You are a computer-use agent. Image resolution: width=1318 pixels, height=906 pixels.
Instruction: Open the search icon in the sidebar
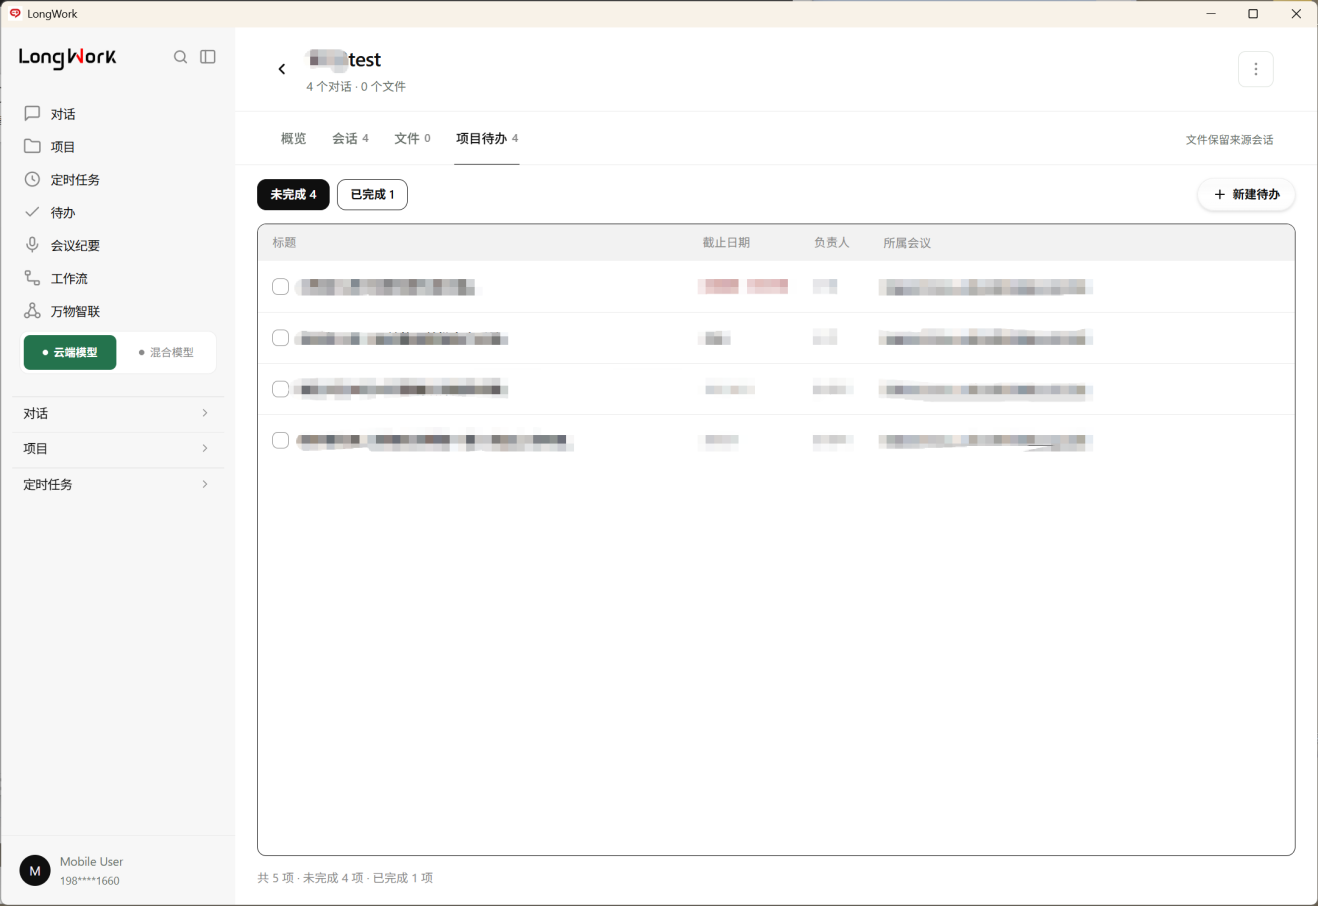pyautogui.click(x=180, y=57)
